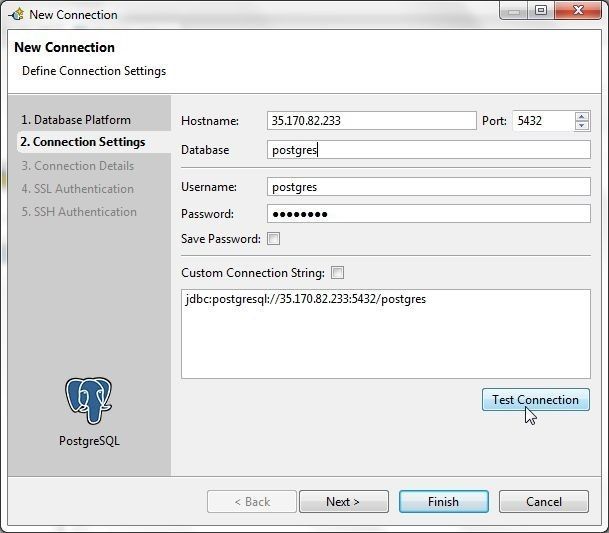Focus the Hostname input field

[371, 121]
